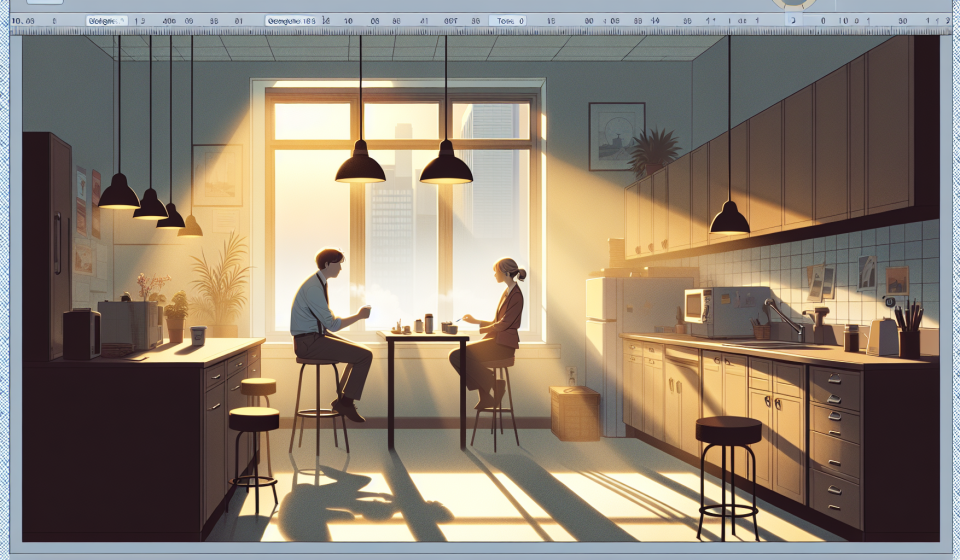Click the circular dial icon at the top edge
The height and width of the screenshot is (560, 960).
point(794,4)
